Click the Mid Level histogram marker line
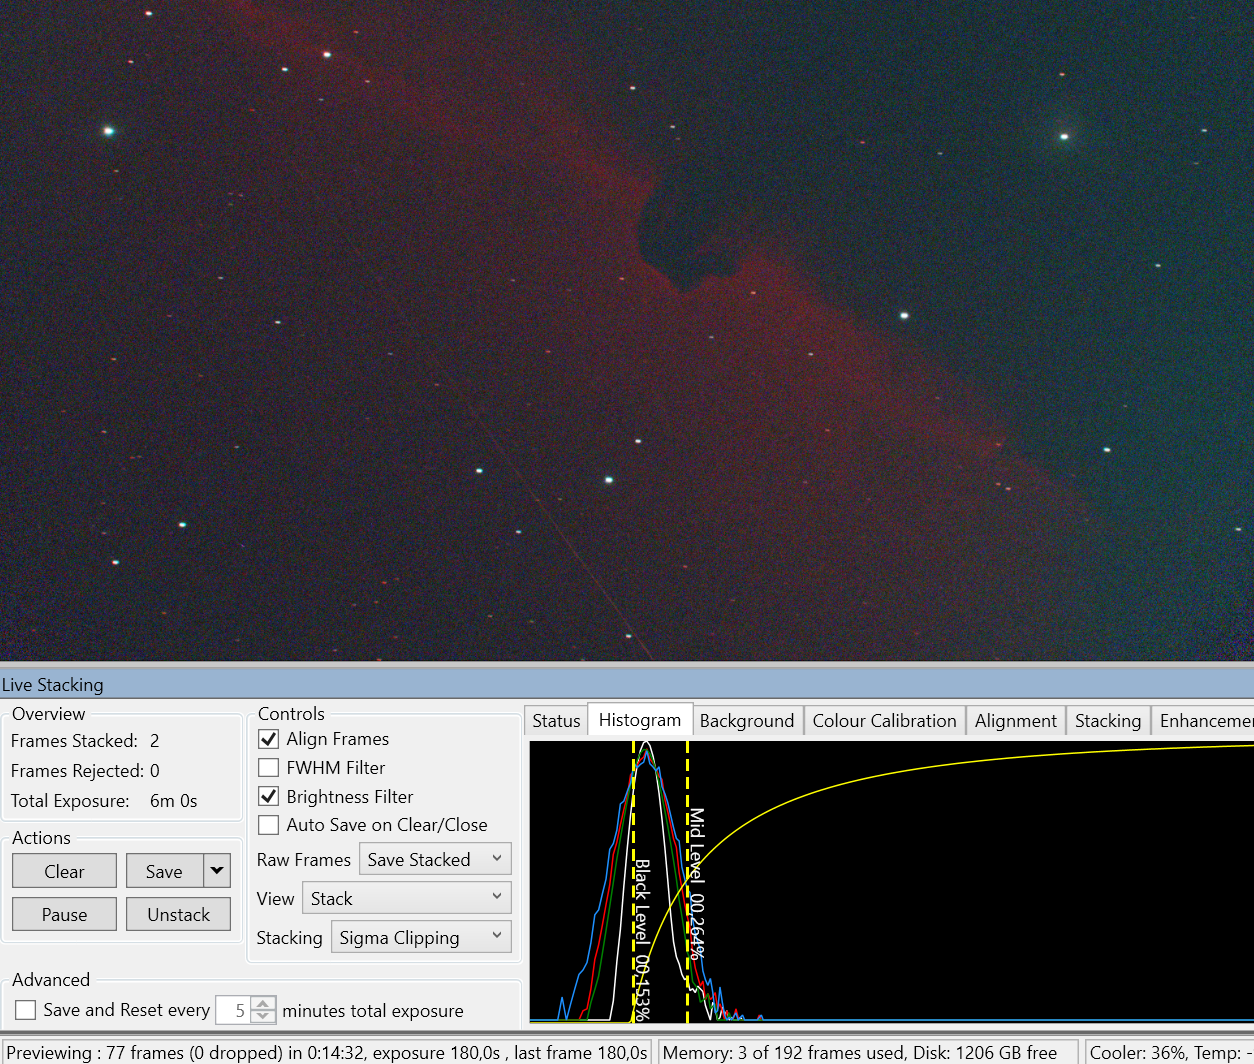The width and height of the screenshot is (1254, 1064). point(688,881)
